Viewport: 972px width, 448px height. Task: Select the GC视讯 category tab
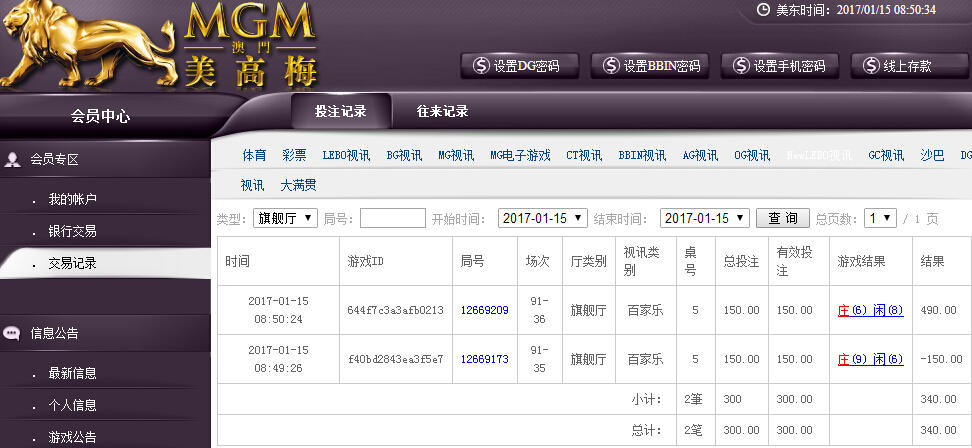pos(886,156)
